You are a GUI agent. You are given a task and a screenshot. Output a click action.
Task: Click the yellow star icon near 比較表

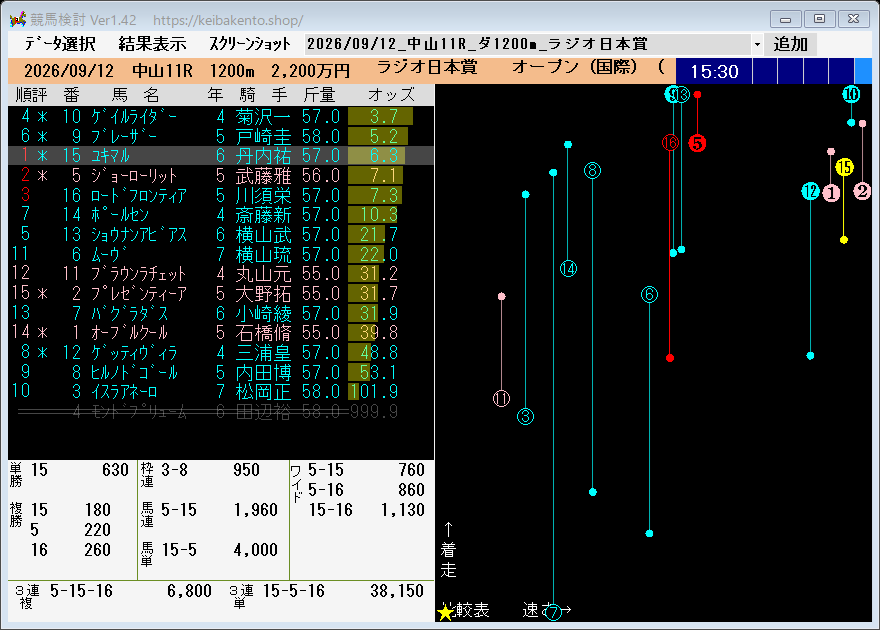tap(445, 612)
